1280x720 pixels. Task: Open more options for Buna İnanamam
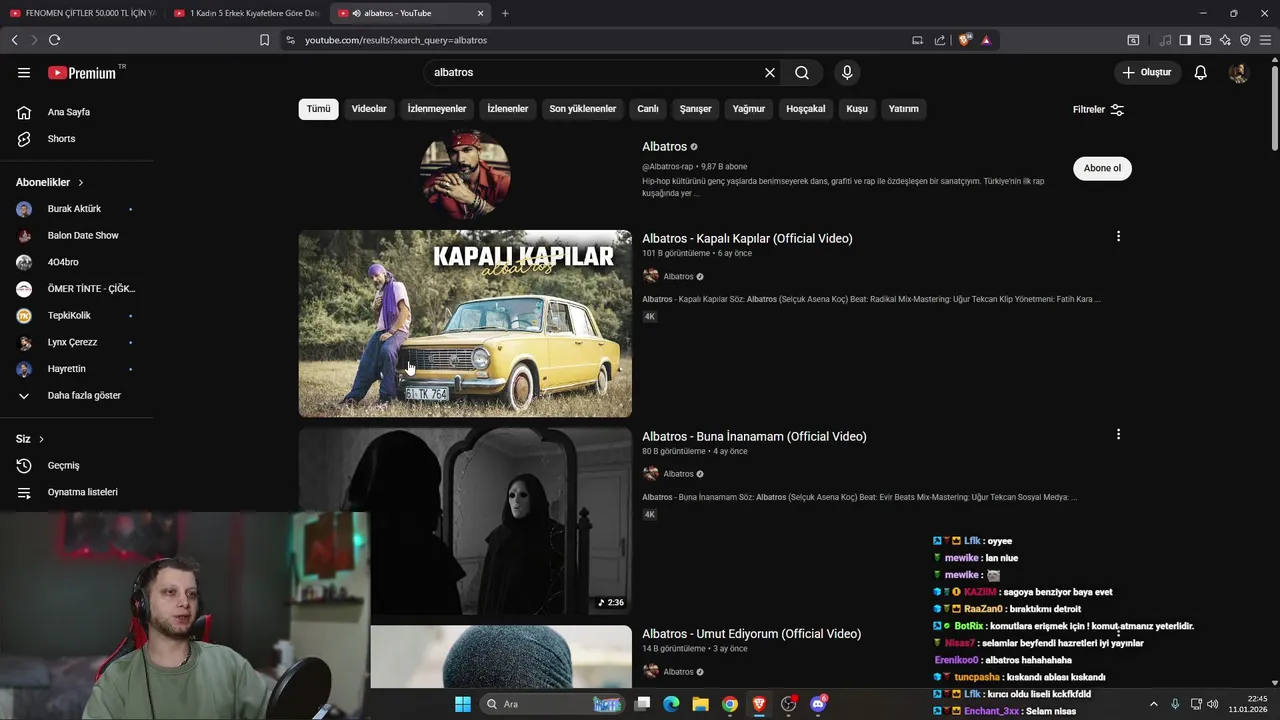(x=1118, y=435)
